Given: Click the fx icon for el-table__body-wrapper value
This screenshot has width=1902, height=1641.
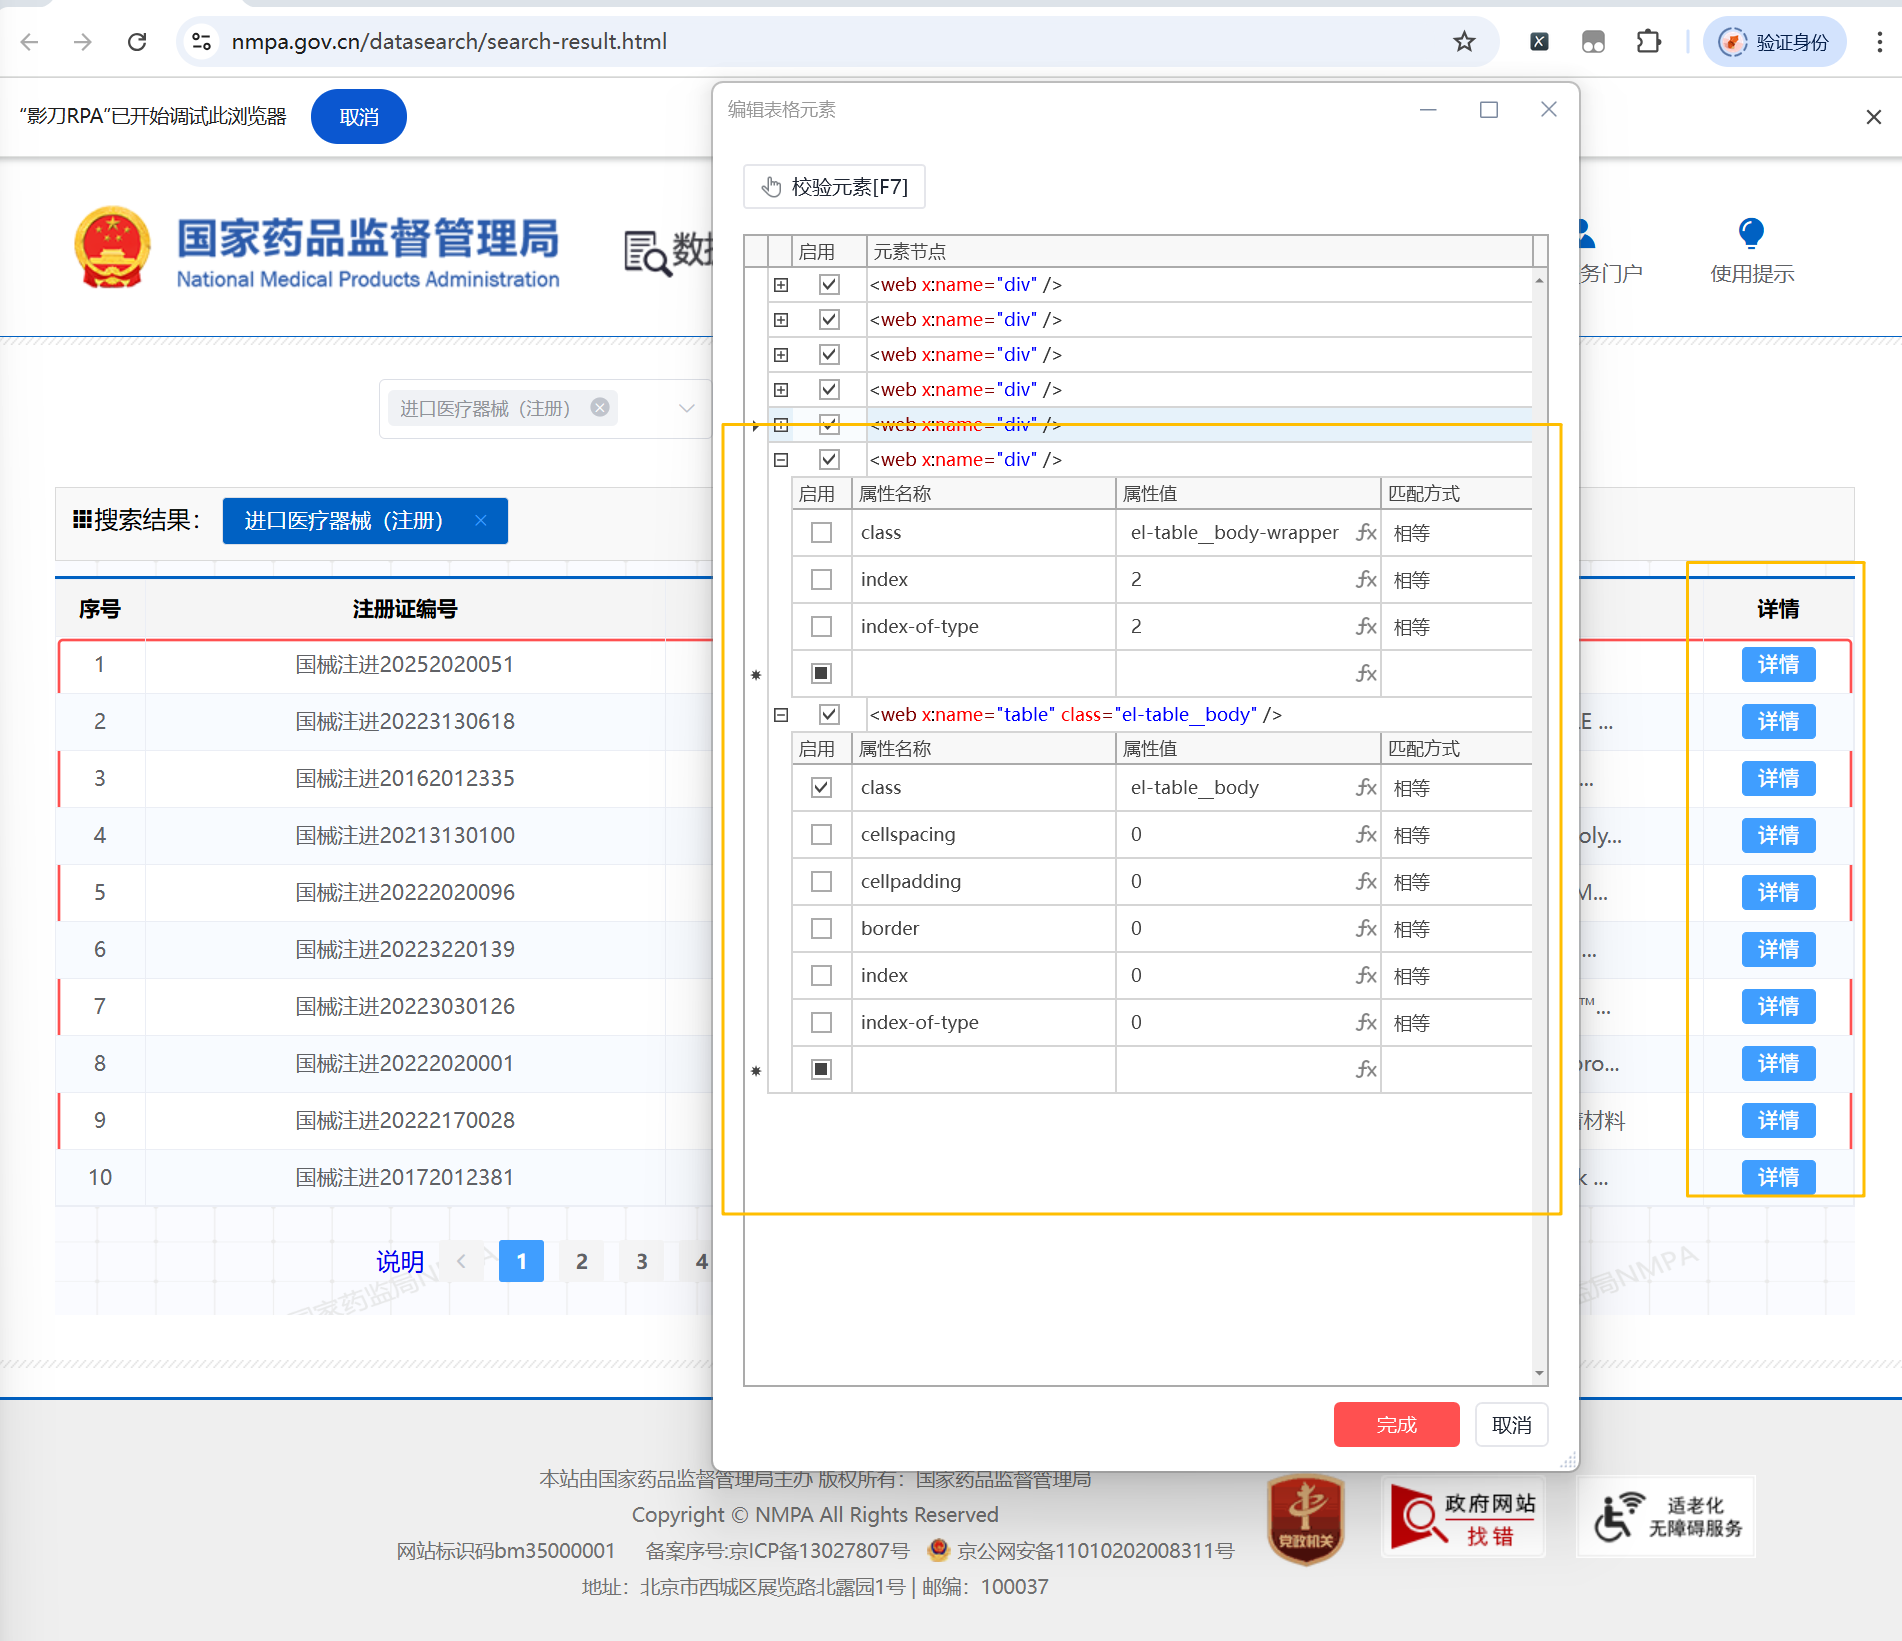Looking at the screenshot, I should pyautogui.click(x=1365, y=533).
